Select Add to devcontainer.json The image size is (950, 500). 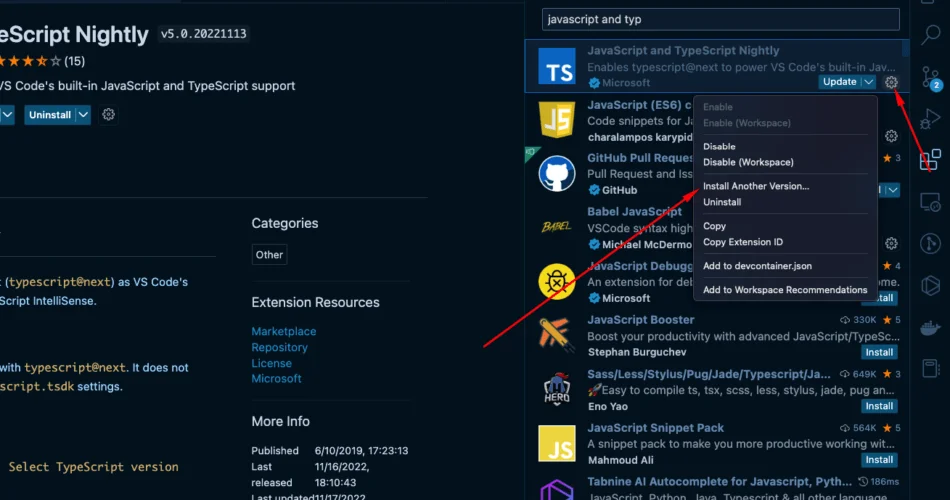[757, 266]
